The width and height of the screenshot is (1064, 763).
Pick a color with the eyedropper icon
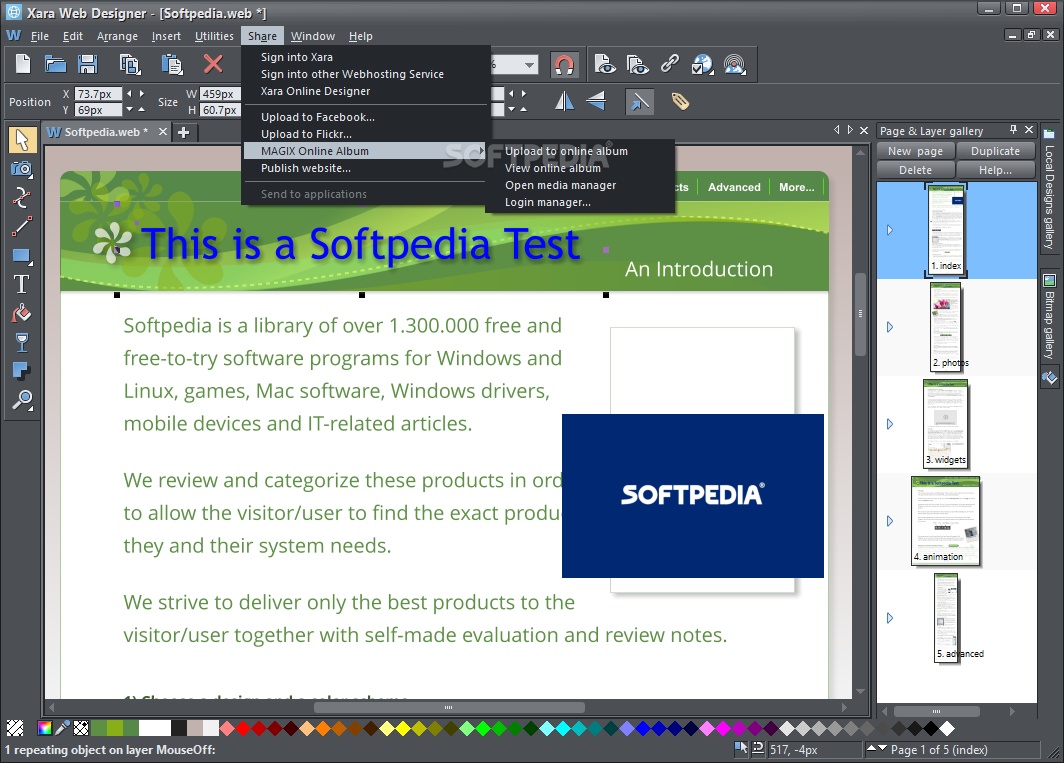point(62,728)
